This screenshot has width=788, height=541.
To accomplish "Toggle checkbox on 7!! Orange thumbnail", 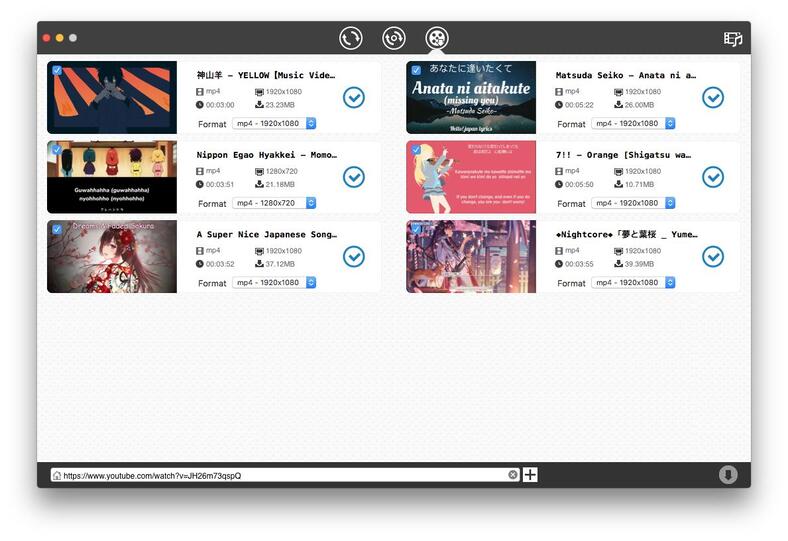I will click(416, 150).
